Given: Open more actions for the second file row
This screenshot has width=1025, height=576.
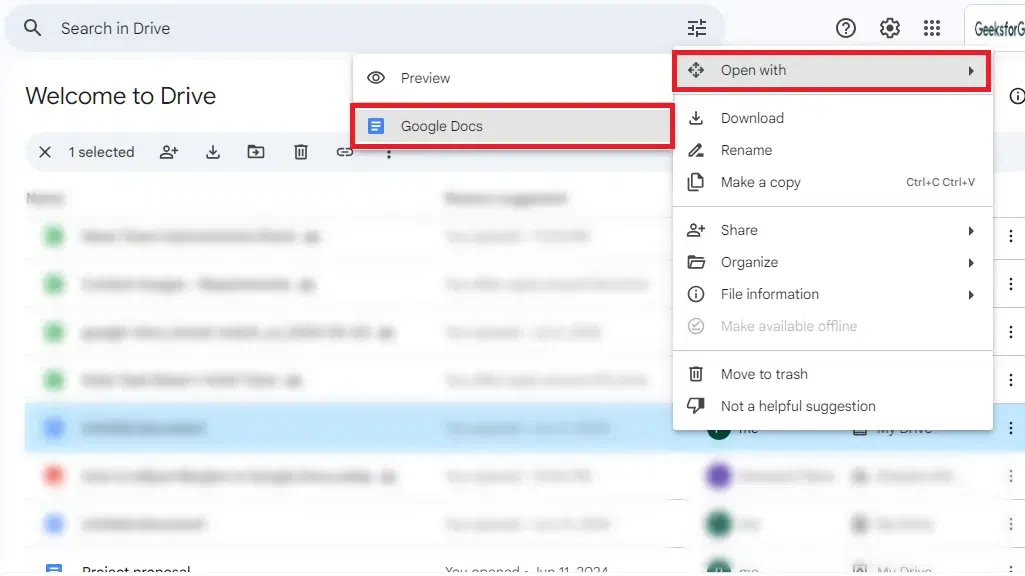Looking at the screenshot, I should (x=1011, y=284).
